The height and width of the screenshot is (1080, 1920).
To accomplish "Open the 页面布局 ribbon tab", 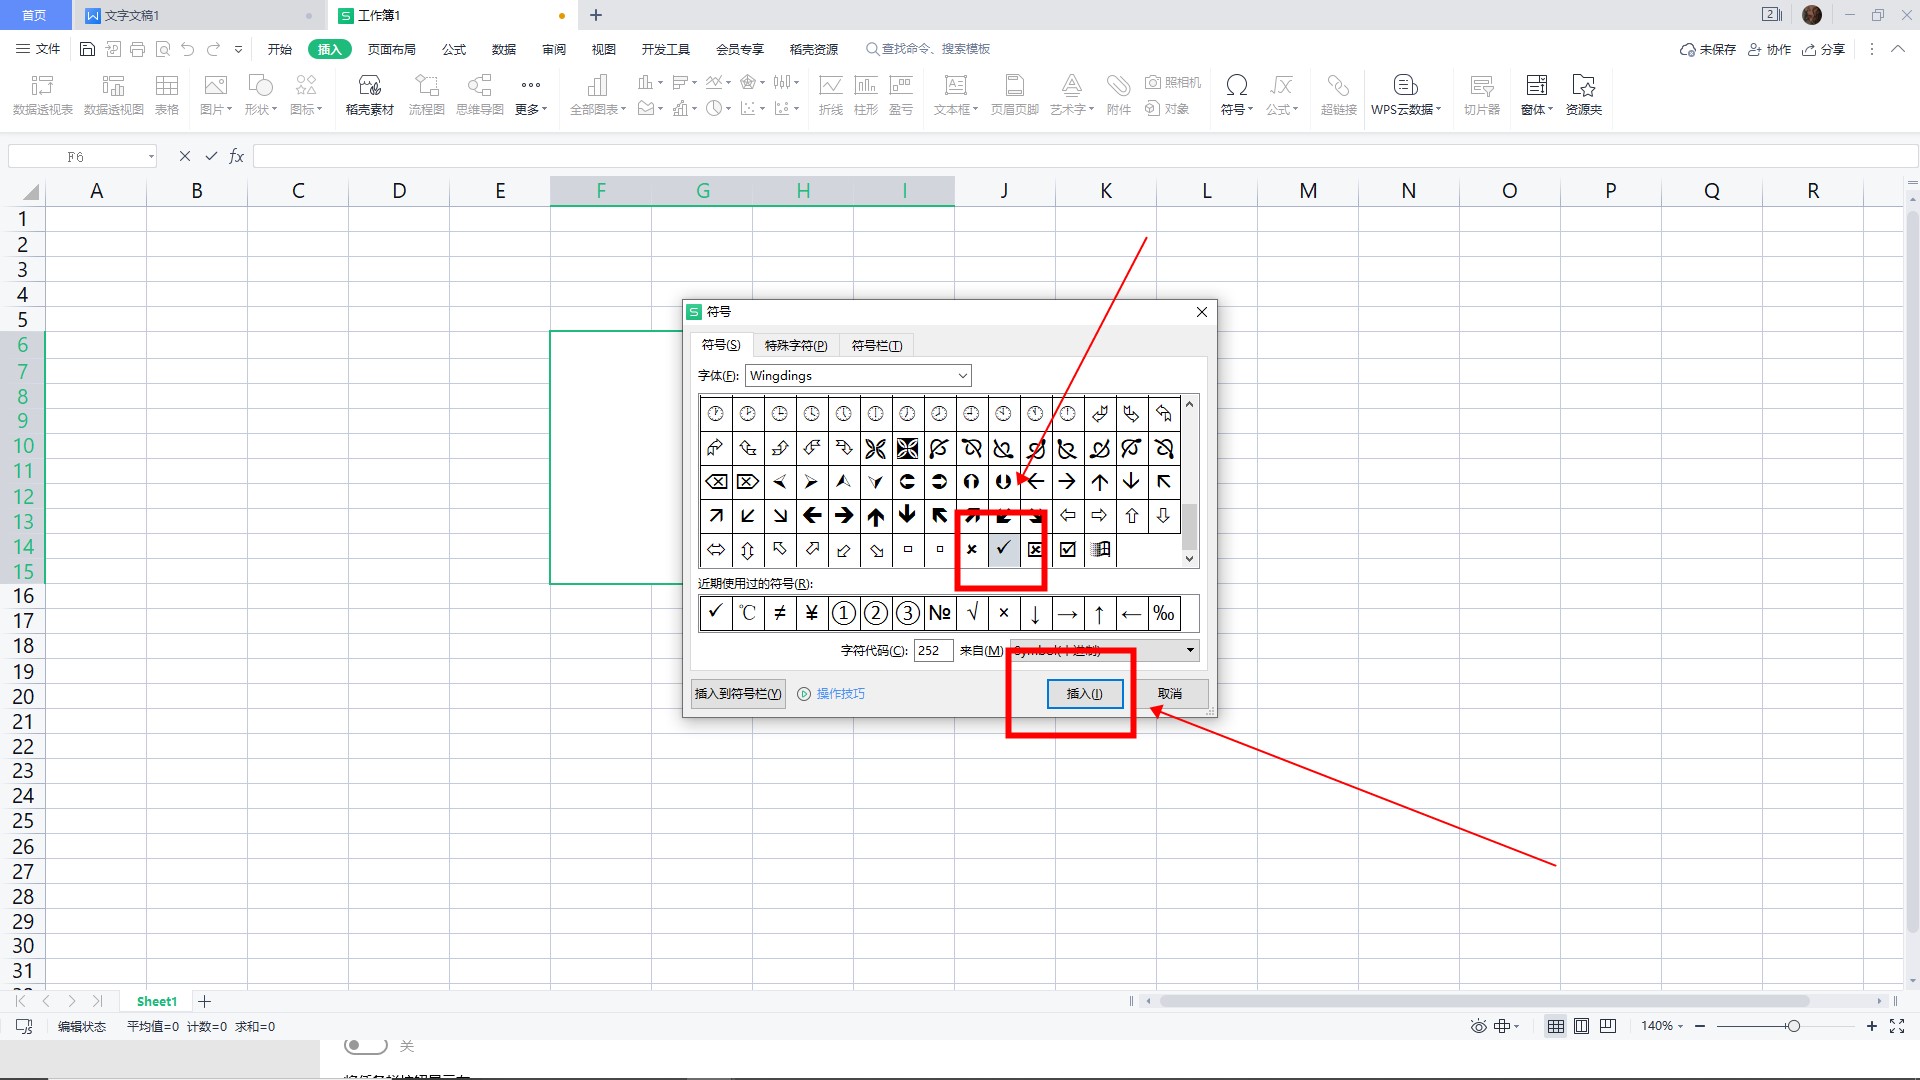I will 391,49.
